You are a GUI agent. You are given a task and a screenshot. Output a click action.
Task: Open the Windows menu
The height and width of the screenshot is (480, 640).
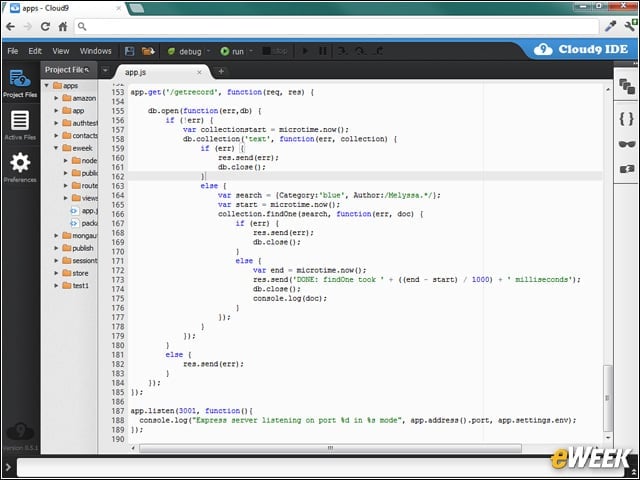pos(96,51)
